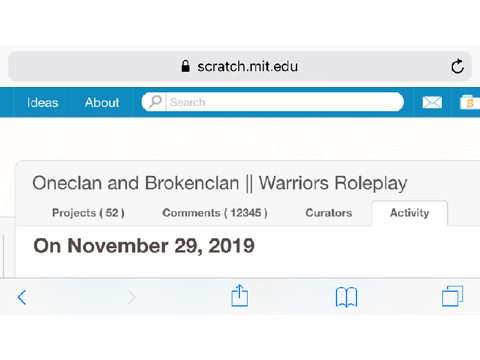
Task: Switch to the Projects (52) tab
Action: [x=88, y=213]
